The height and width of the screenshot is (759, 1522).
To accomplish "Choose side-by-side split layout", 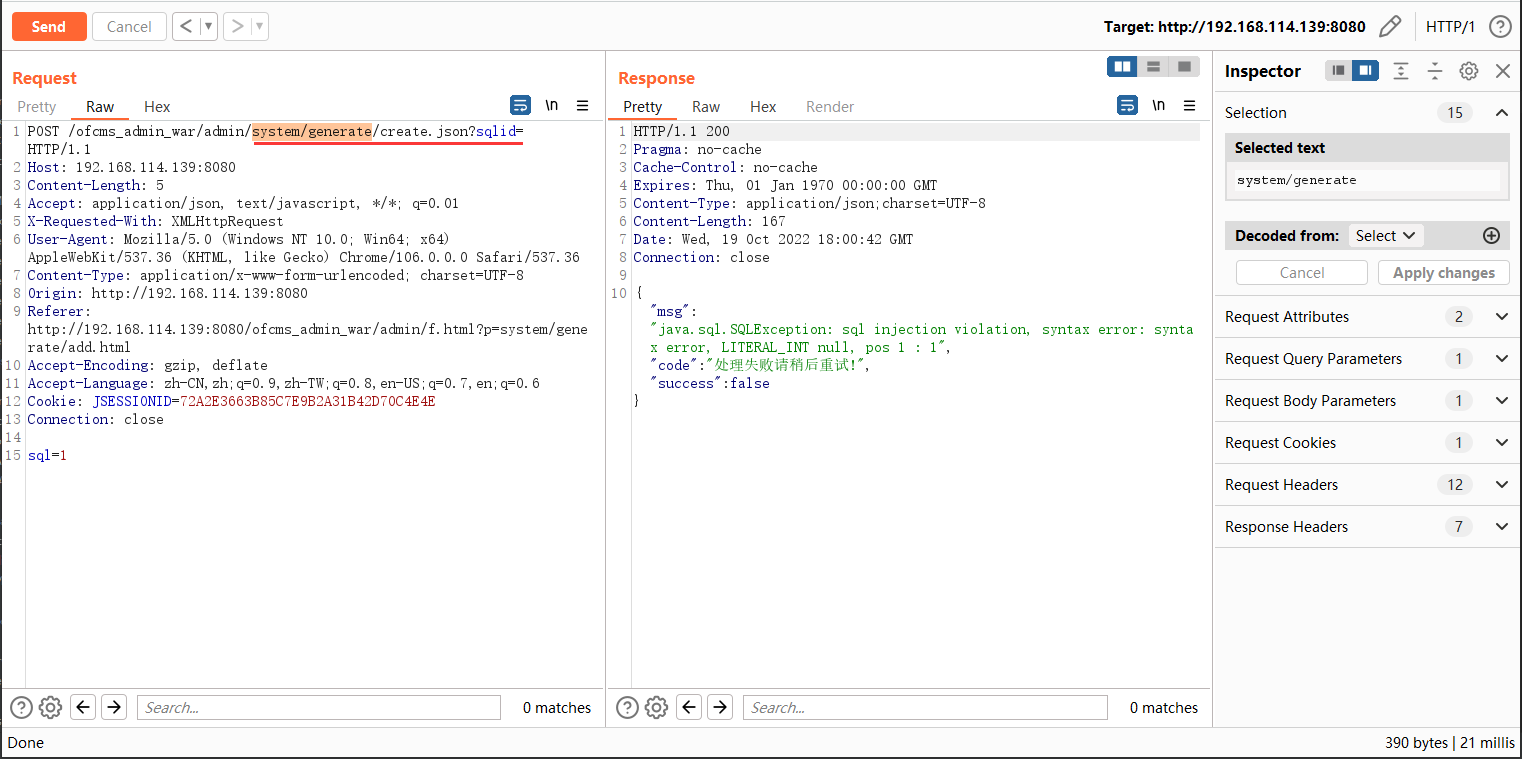I will (x=1123, y=66).
